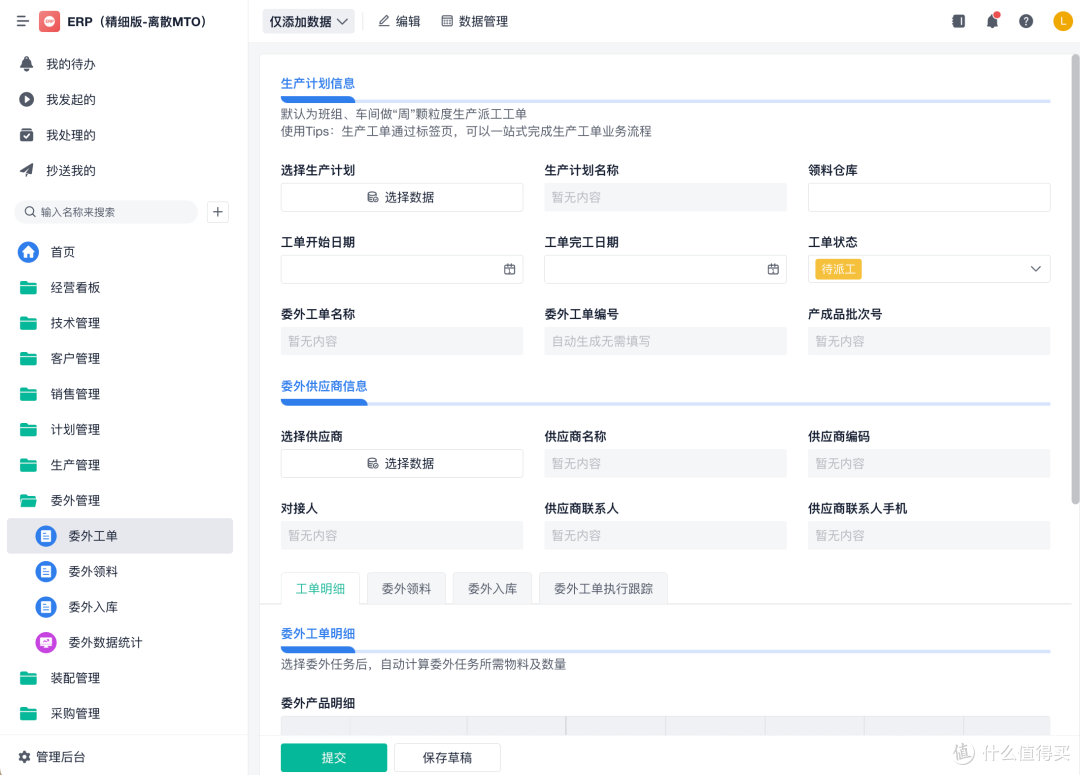Switch to the 委外工单执行跟踪 tab
1080x775 pixels.
pos(603,588)
